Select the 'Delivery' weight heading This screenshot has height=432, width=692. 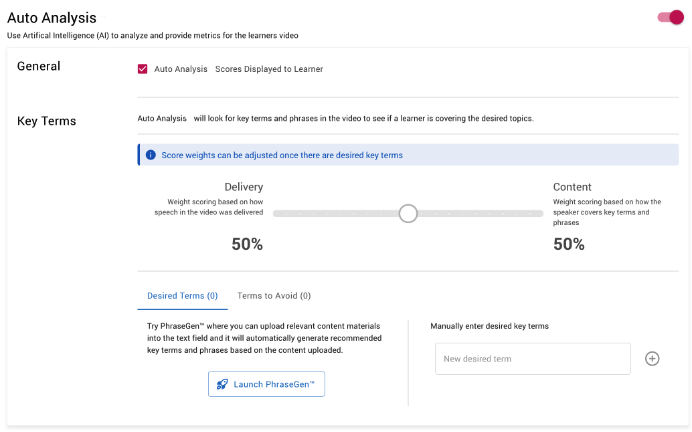[x=244, y=187]
